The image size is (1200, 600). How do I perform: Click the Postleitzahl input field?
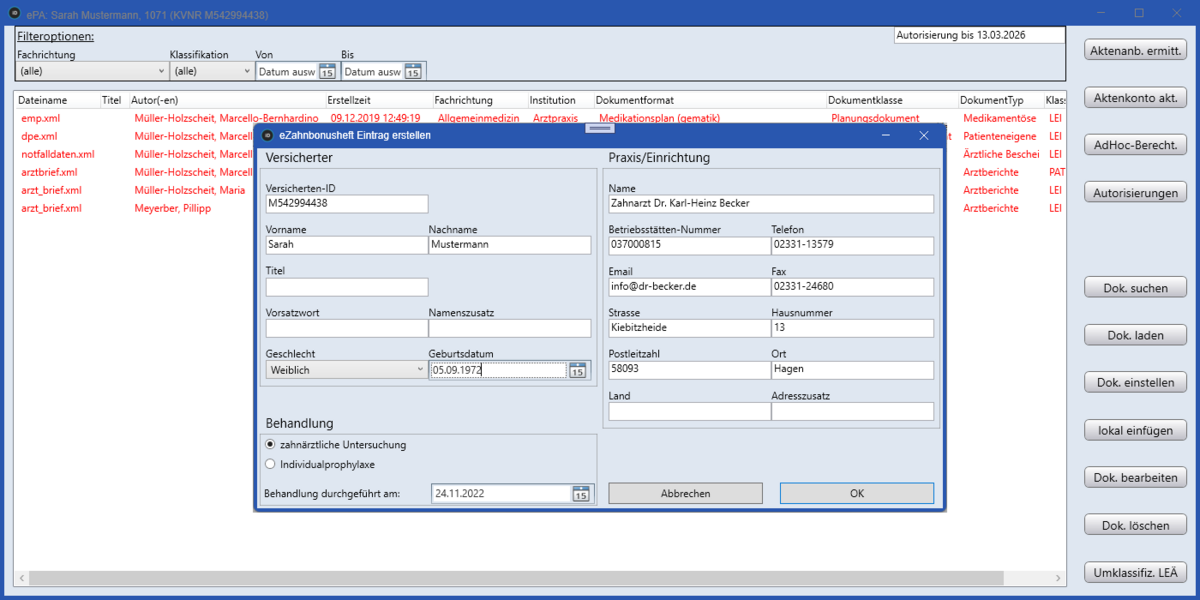[690, 370]
